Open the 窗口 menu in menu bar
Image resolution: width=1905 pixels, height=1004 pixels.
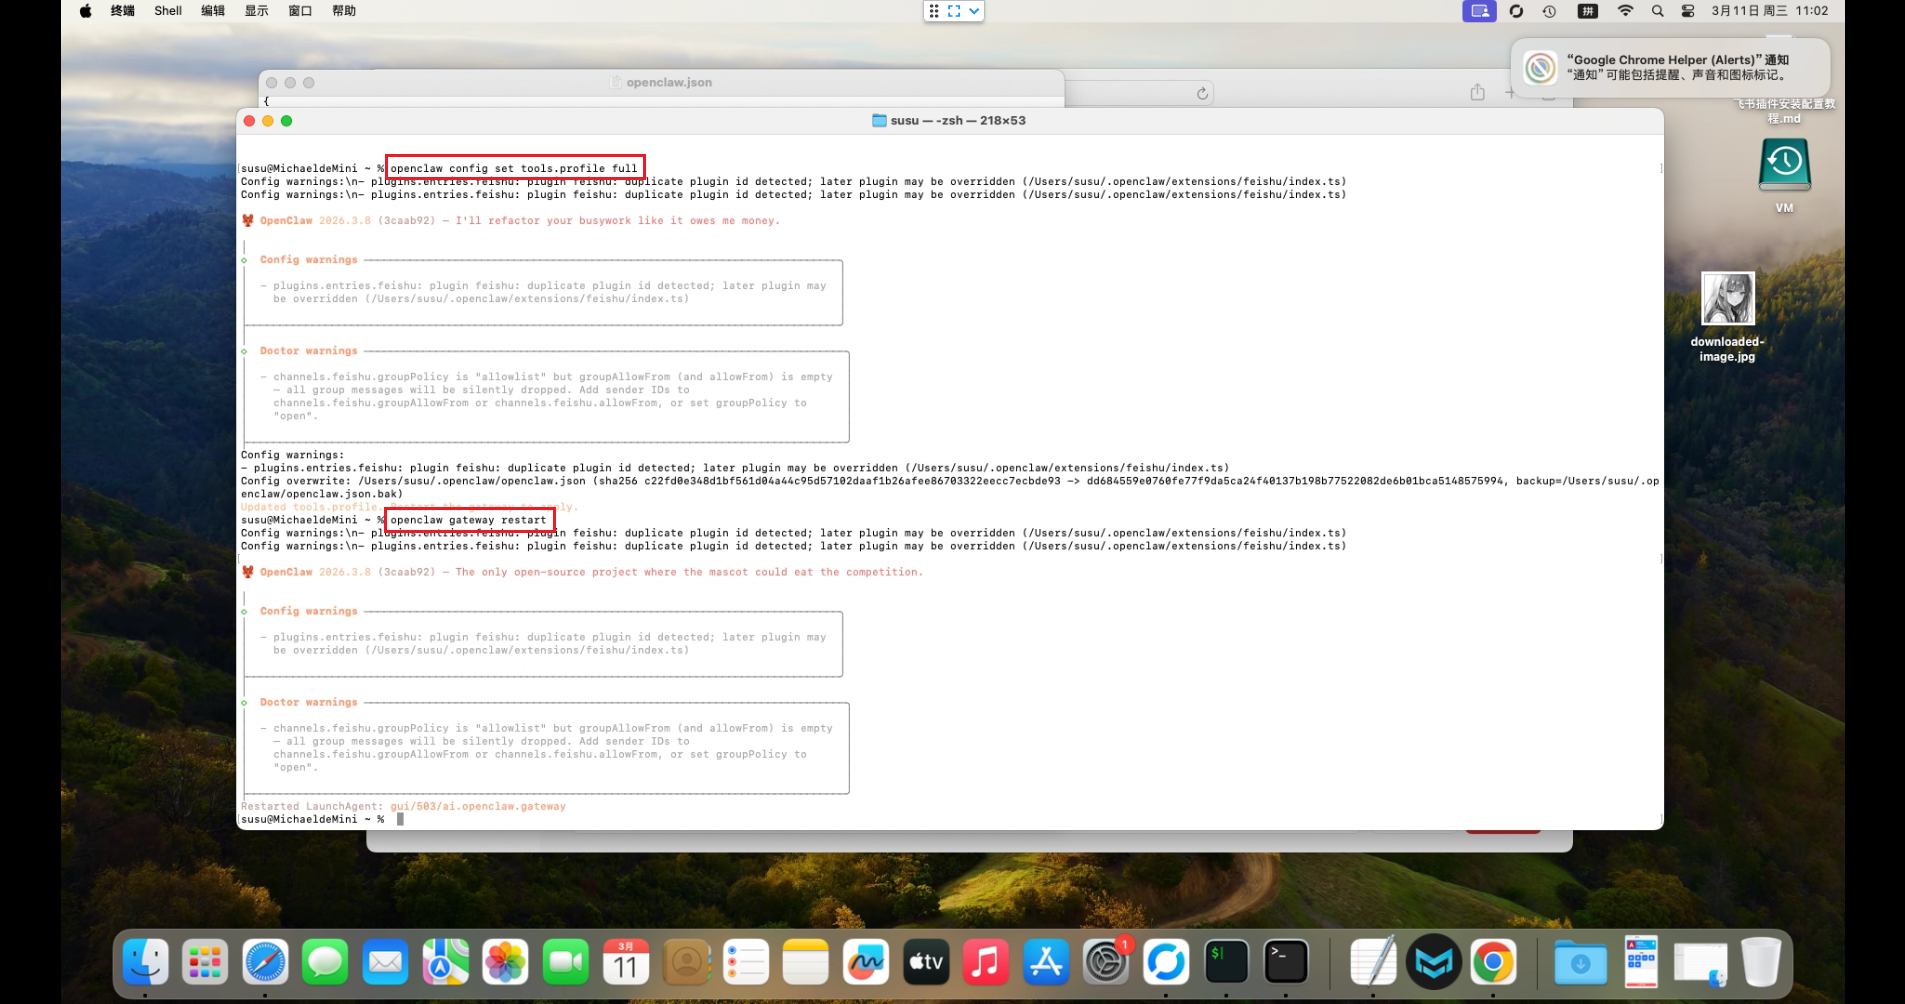pyautogui.click(x=300, y=11)
